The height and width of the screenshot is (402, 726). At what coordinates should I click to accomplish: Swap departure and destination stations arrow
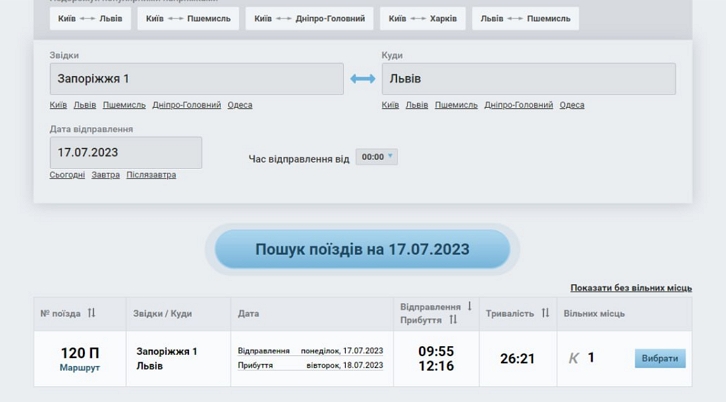pyautogui.click(x=363, y=79)
